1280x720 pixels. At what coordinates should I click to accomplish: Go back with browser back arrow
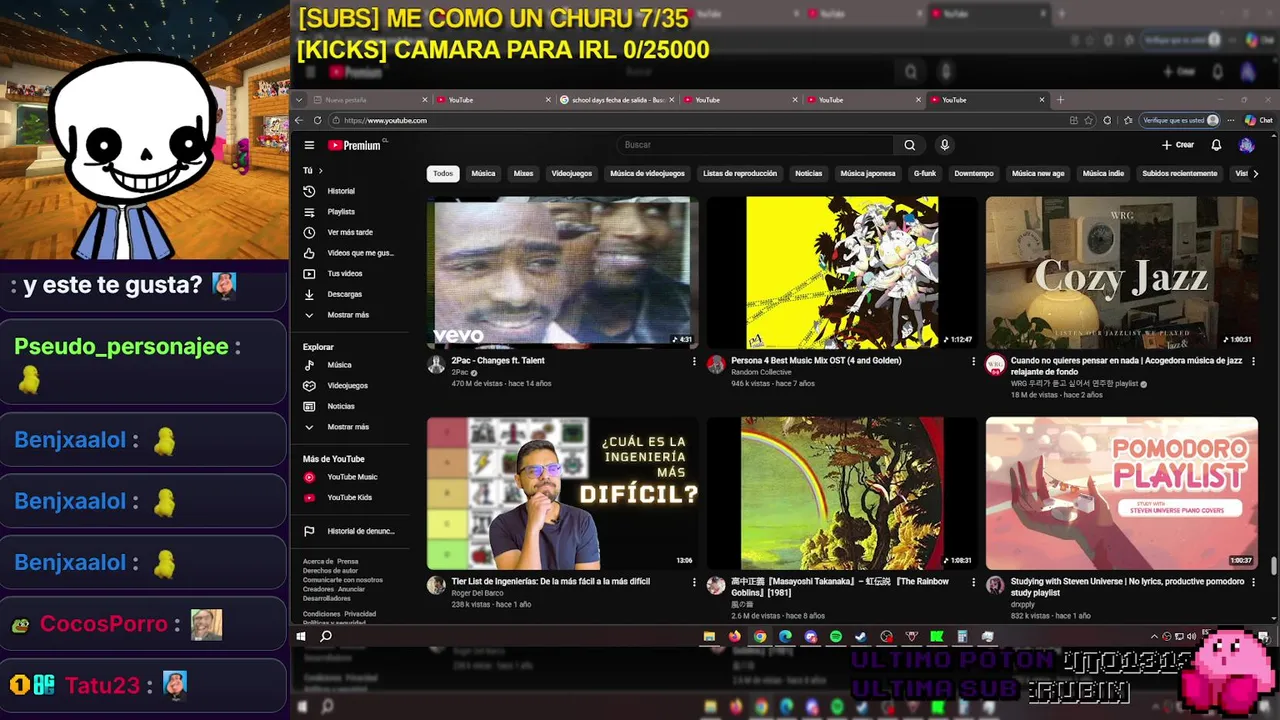pyautogui.click(x=298, y=120)
